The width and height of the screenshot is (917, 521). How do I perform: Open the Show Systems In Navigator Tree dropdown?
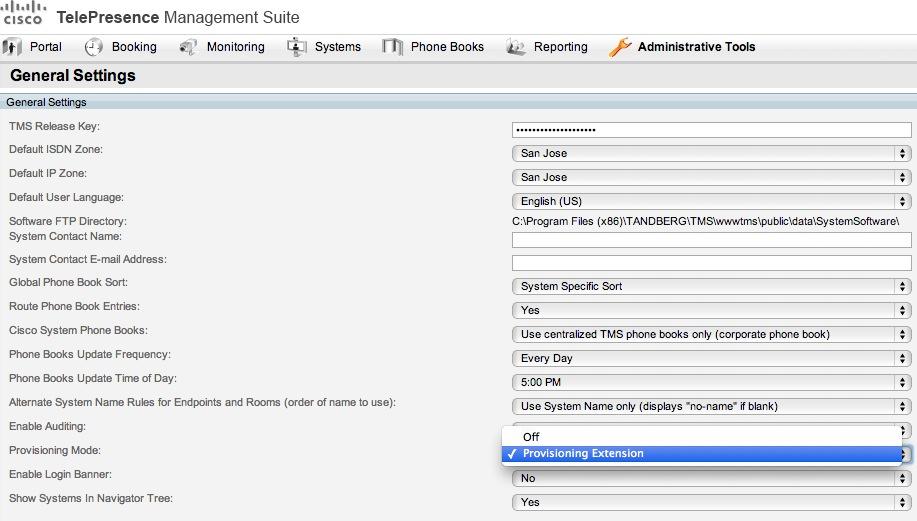click(x=711, y=502)
